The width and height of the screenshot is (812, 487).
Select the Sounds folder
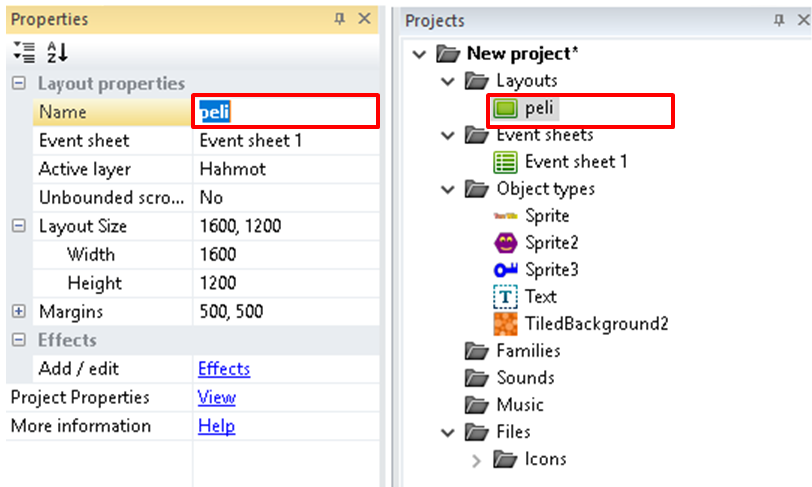[524, 378]
